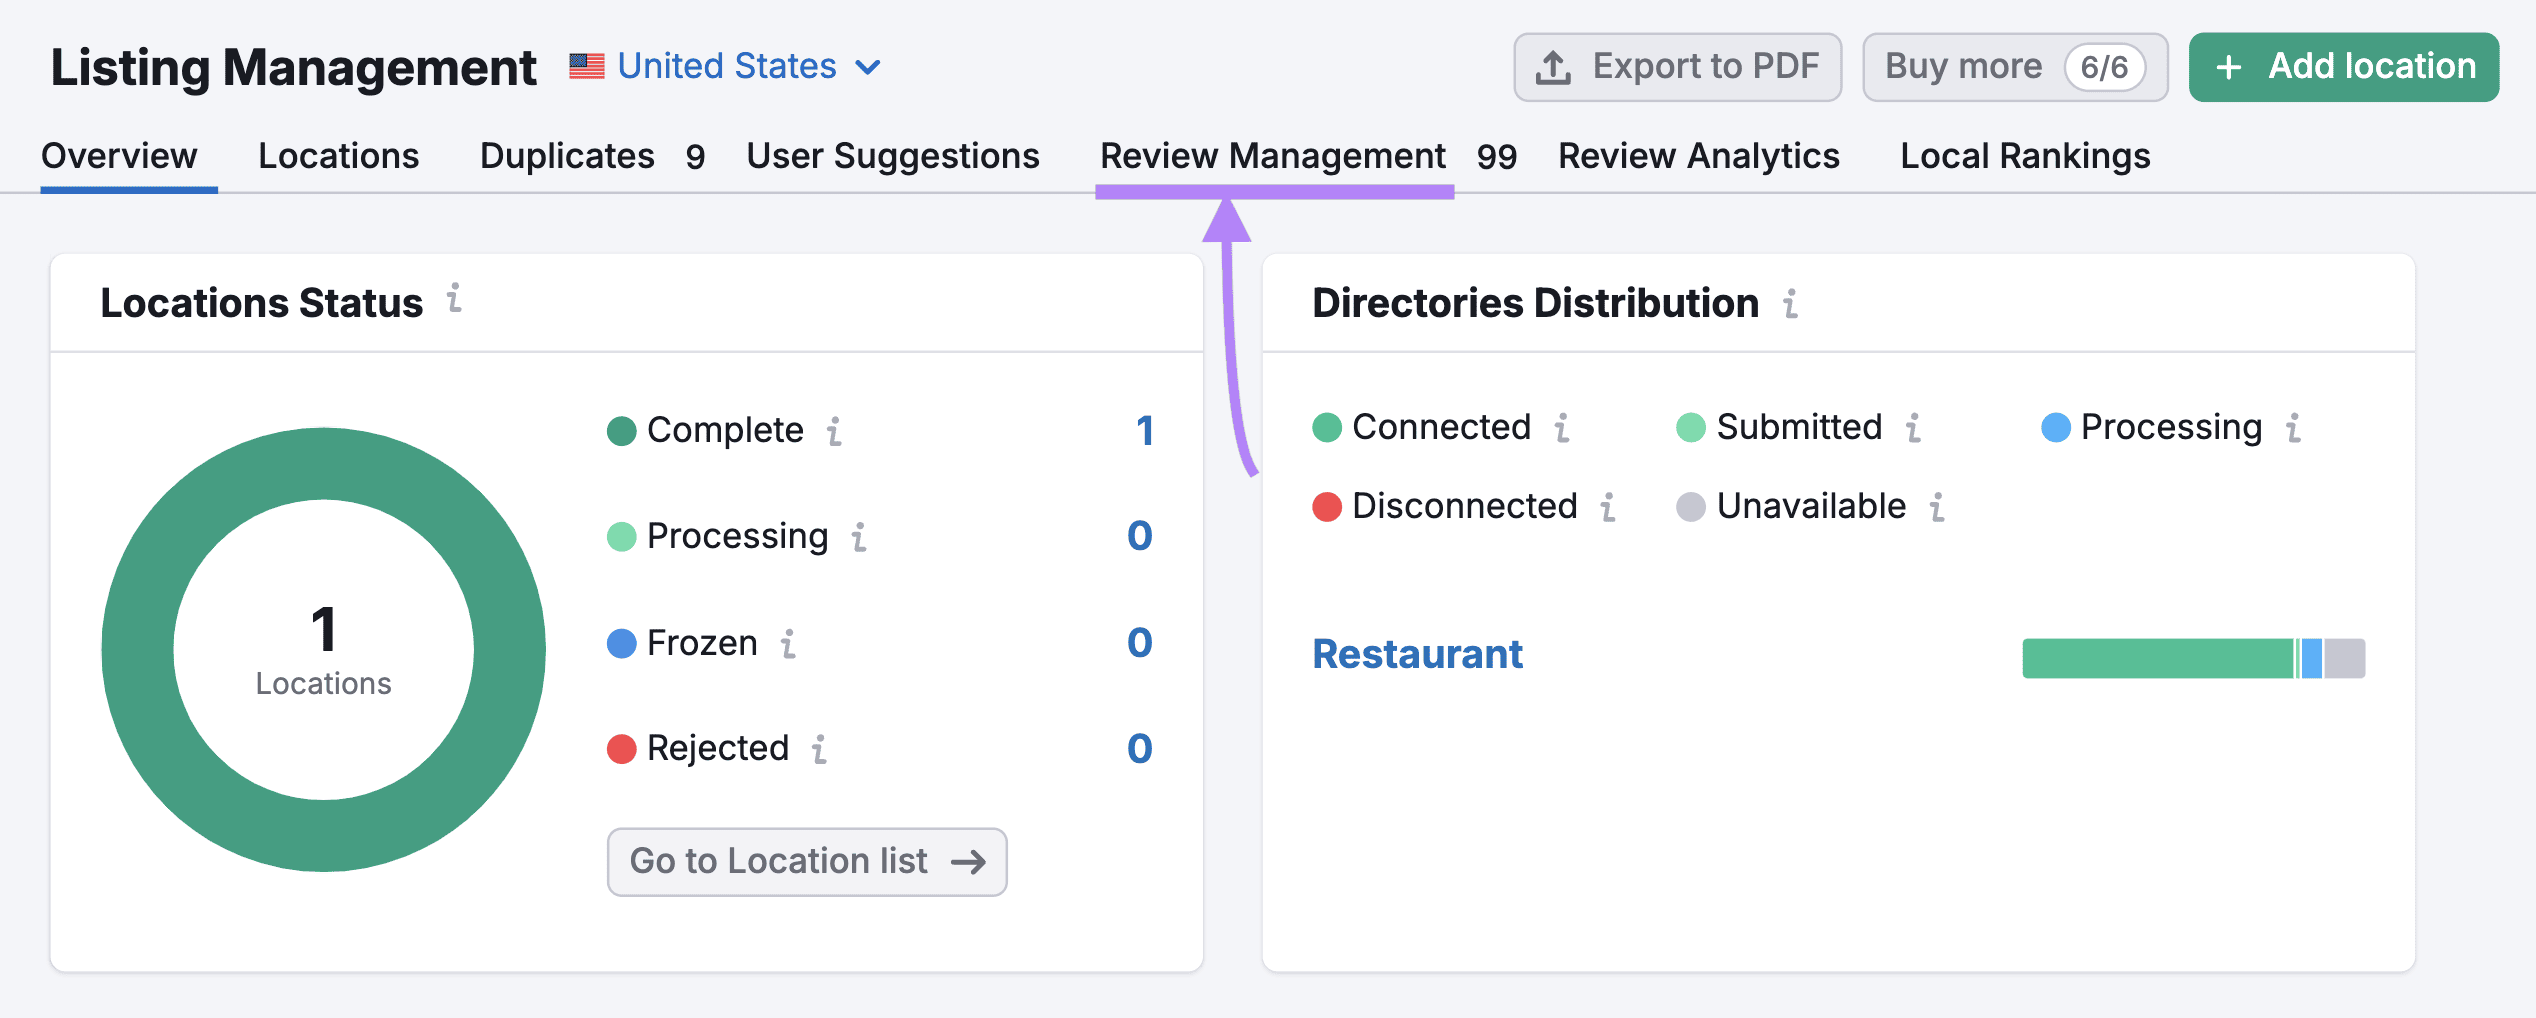The image size is (2536, 1018).
Task: Click the info icon next to Connected
Action: [x=1562, y=428]
